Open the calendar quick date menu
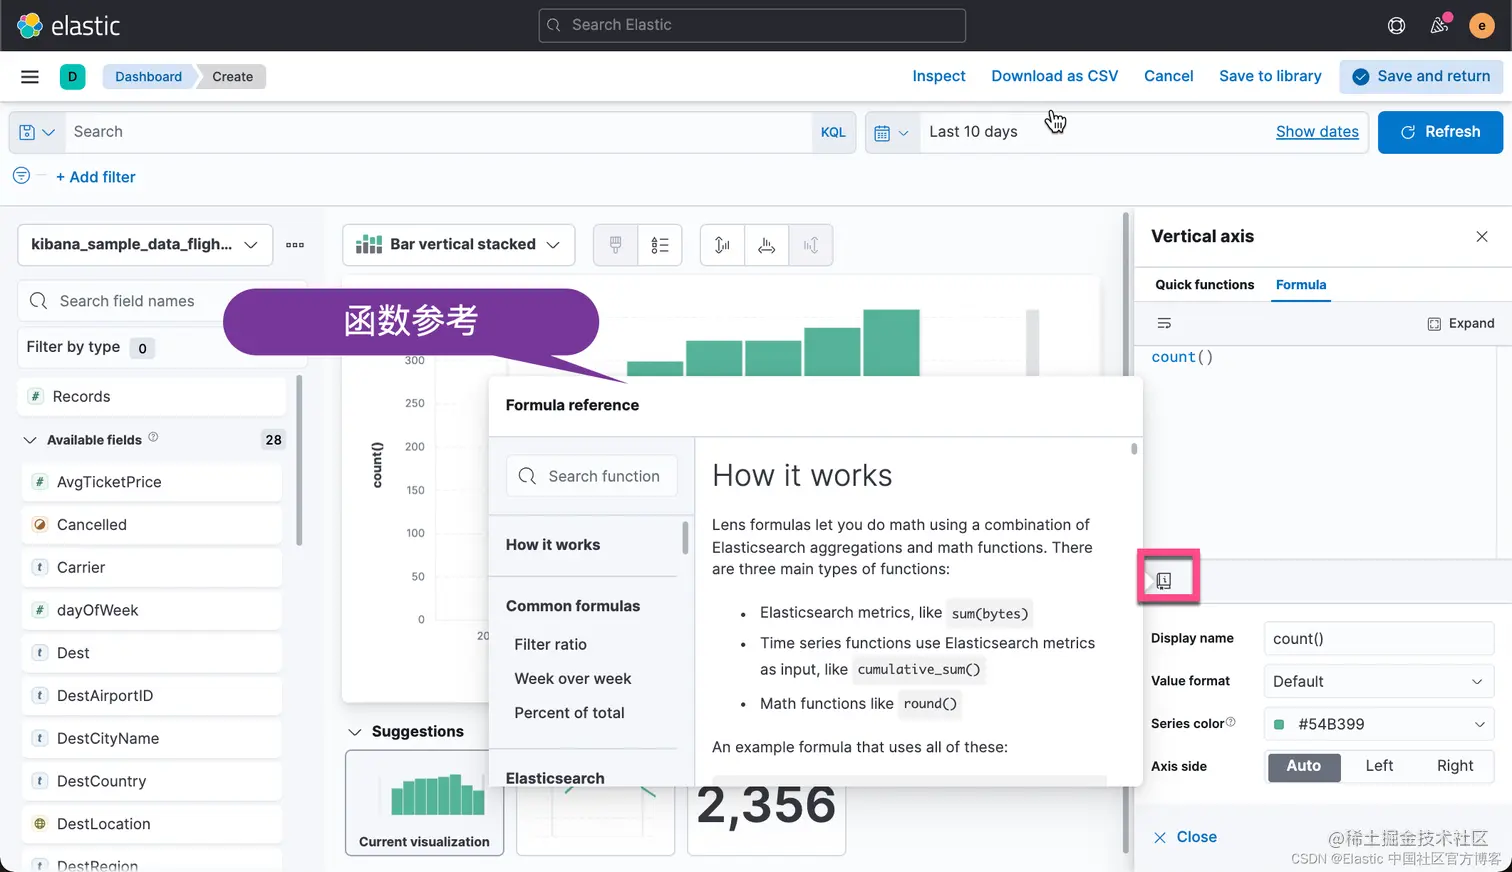 click(891, 132)
